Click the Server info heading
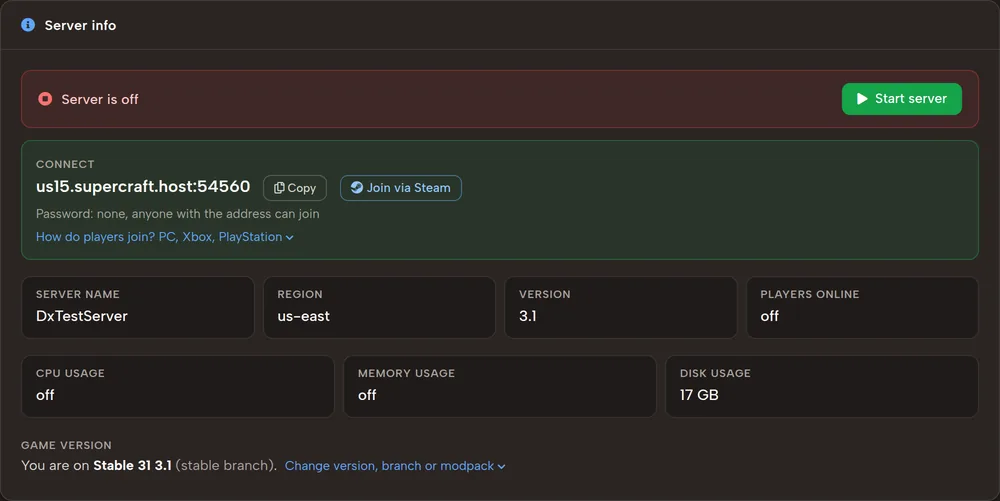Screen dimensions: 1000x501 pos(80,25)
